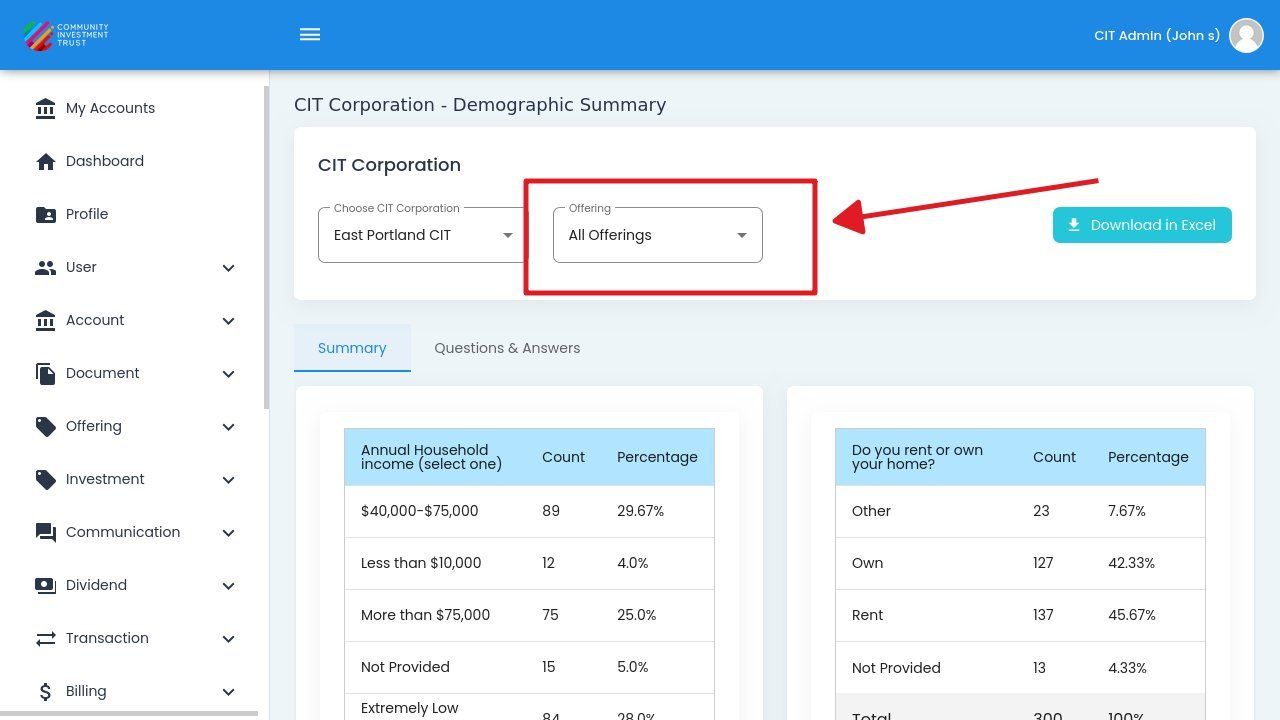Click the Billing dollar sign icon
Viewport: 1280px width, 720px height.
click(45, 691)
